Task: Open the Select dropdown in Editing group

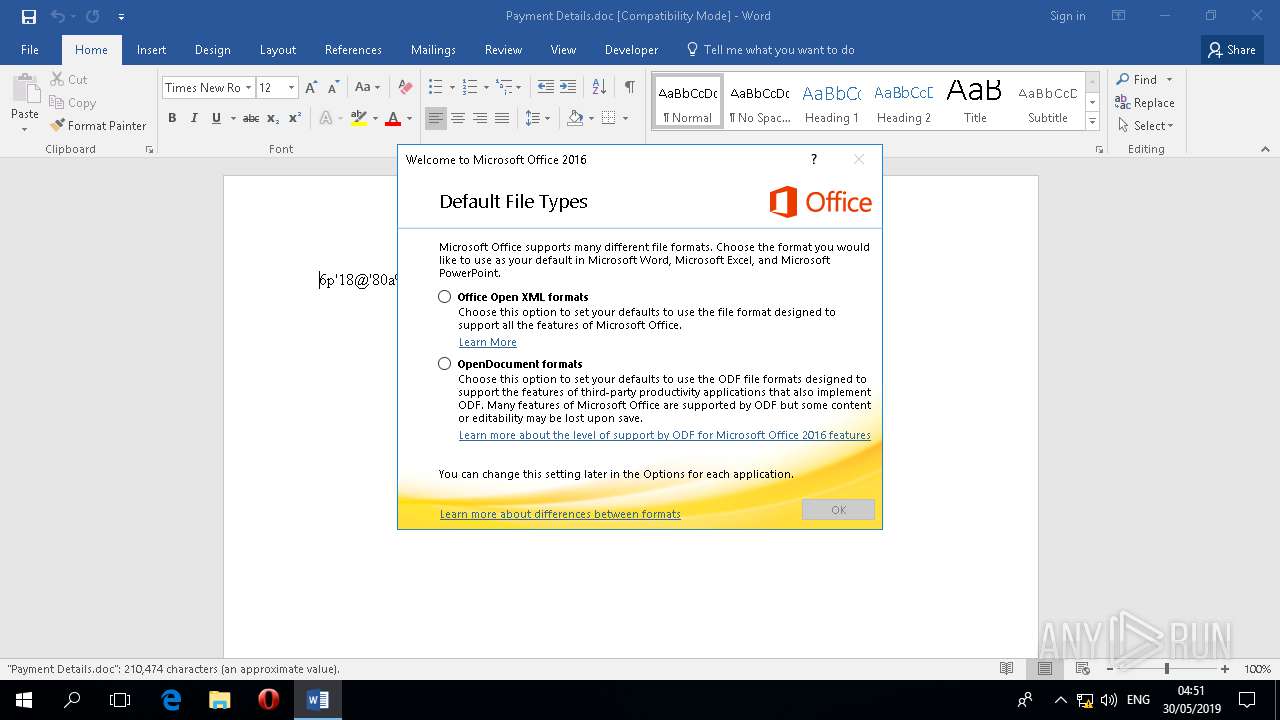Action: click(x=1146, y=126)
